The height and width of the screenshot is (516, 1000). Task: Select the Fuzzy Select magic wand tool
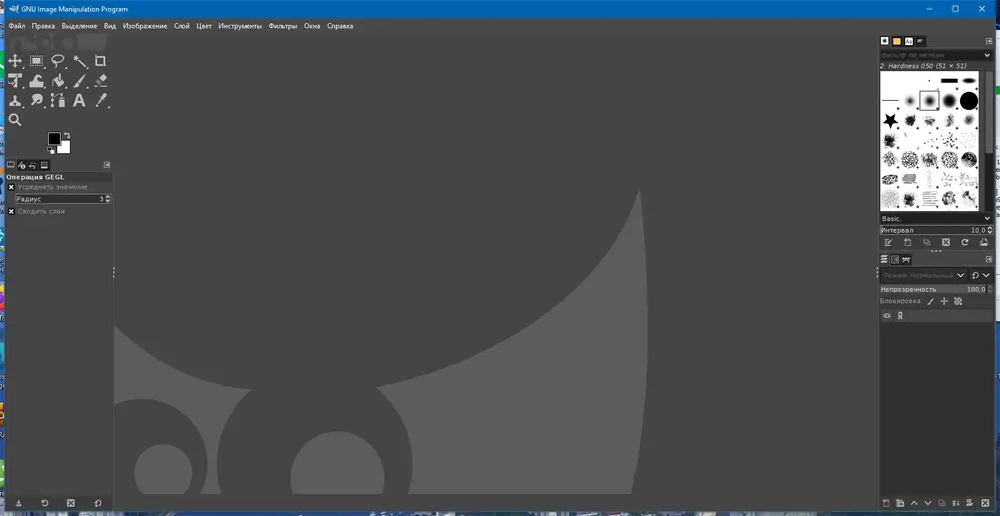(x=80, y=61)
